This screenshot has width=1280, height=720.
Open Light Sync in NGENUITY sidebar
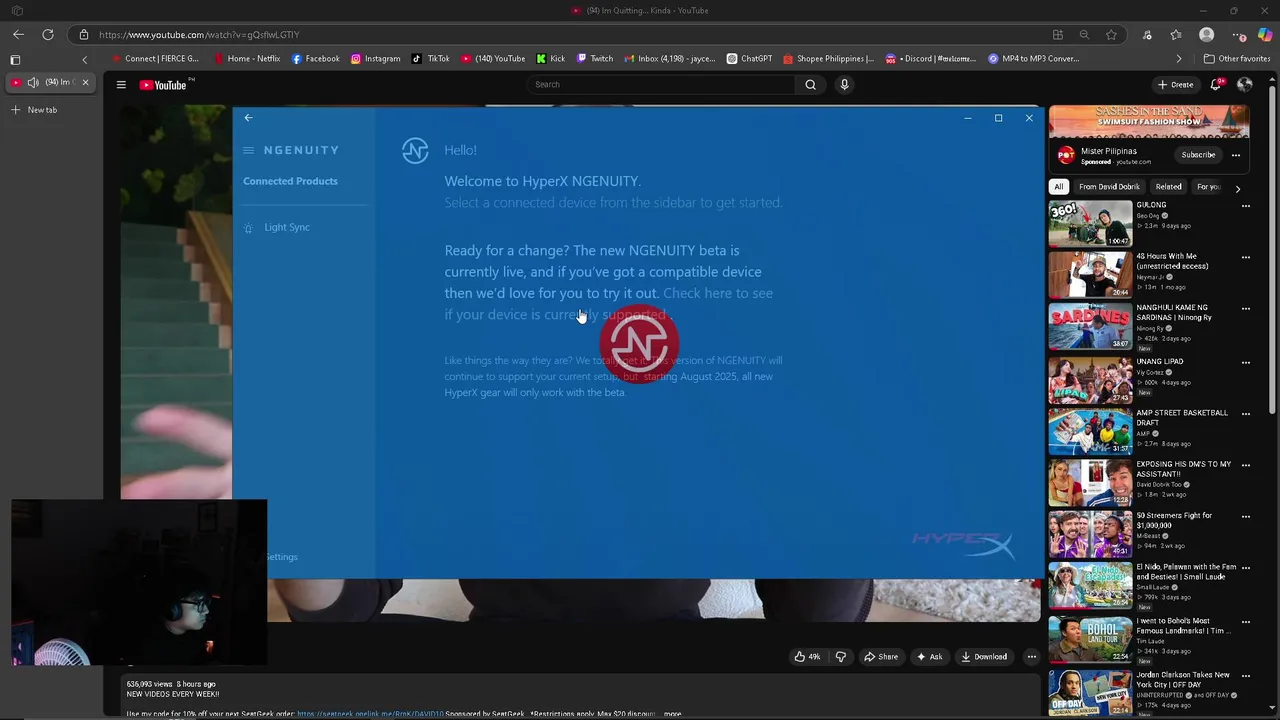tap(287, 227)
